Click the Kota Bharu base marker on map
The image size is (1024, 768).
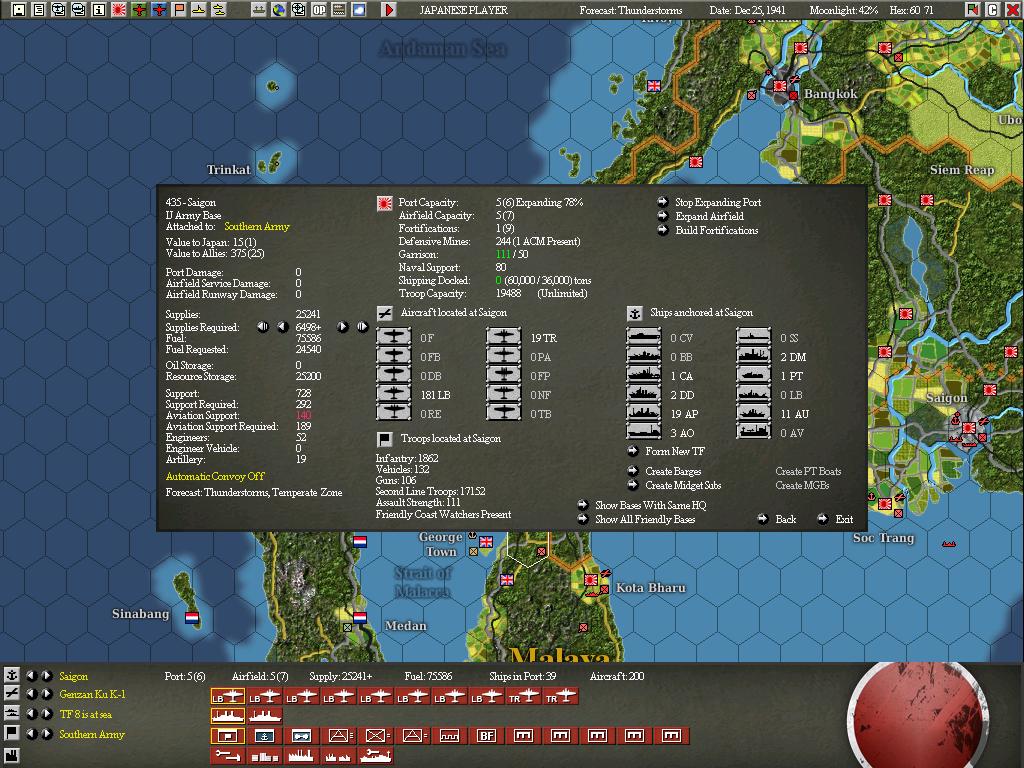click(591, 579)
